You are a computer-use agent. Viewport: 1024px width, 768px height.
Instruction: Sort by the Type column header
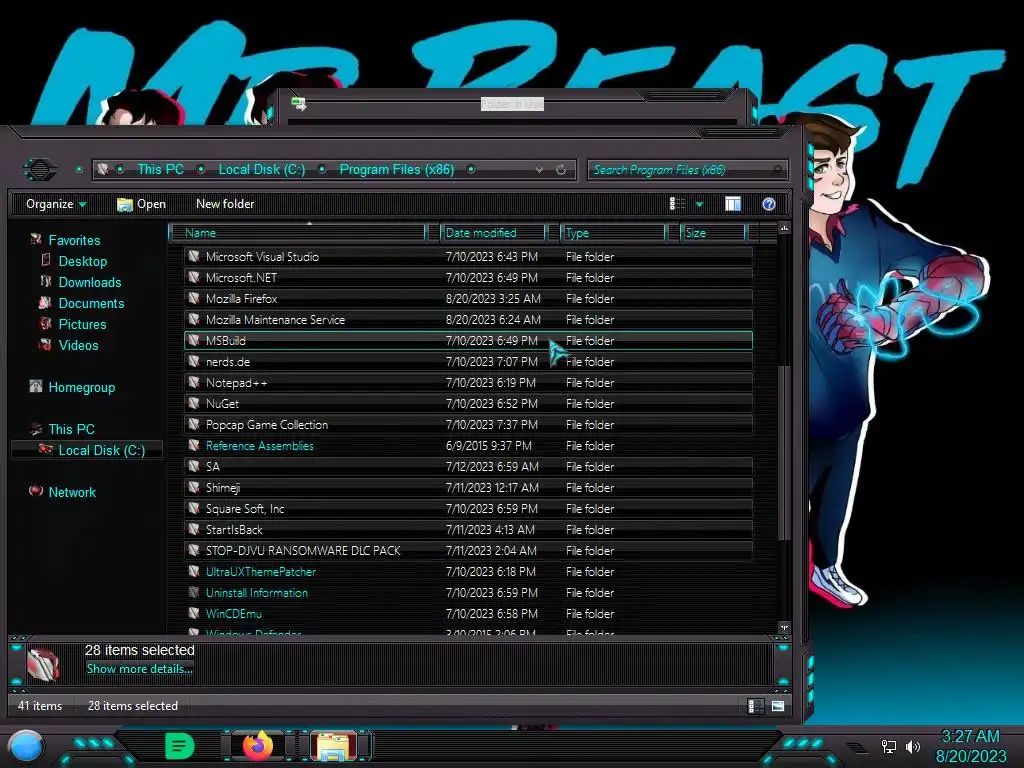[613, 232]
